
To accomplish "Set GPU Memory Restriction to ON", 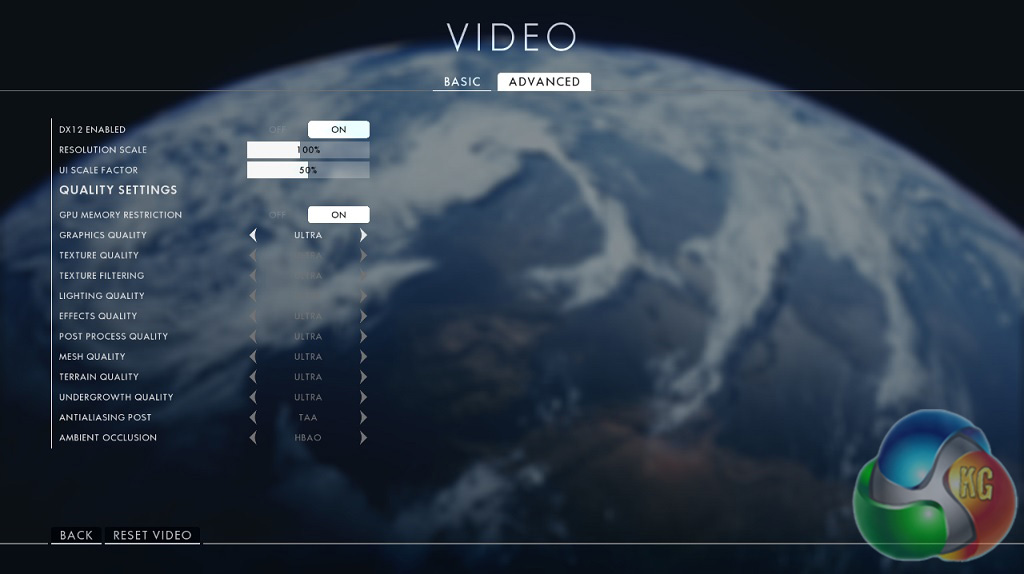I will point(338,214).
